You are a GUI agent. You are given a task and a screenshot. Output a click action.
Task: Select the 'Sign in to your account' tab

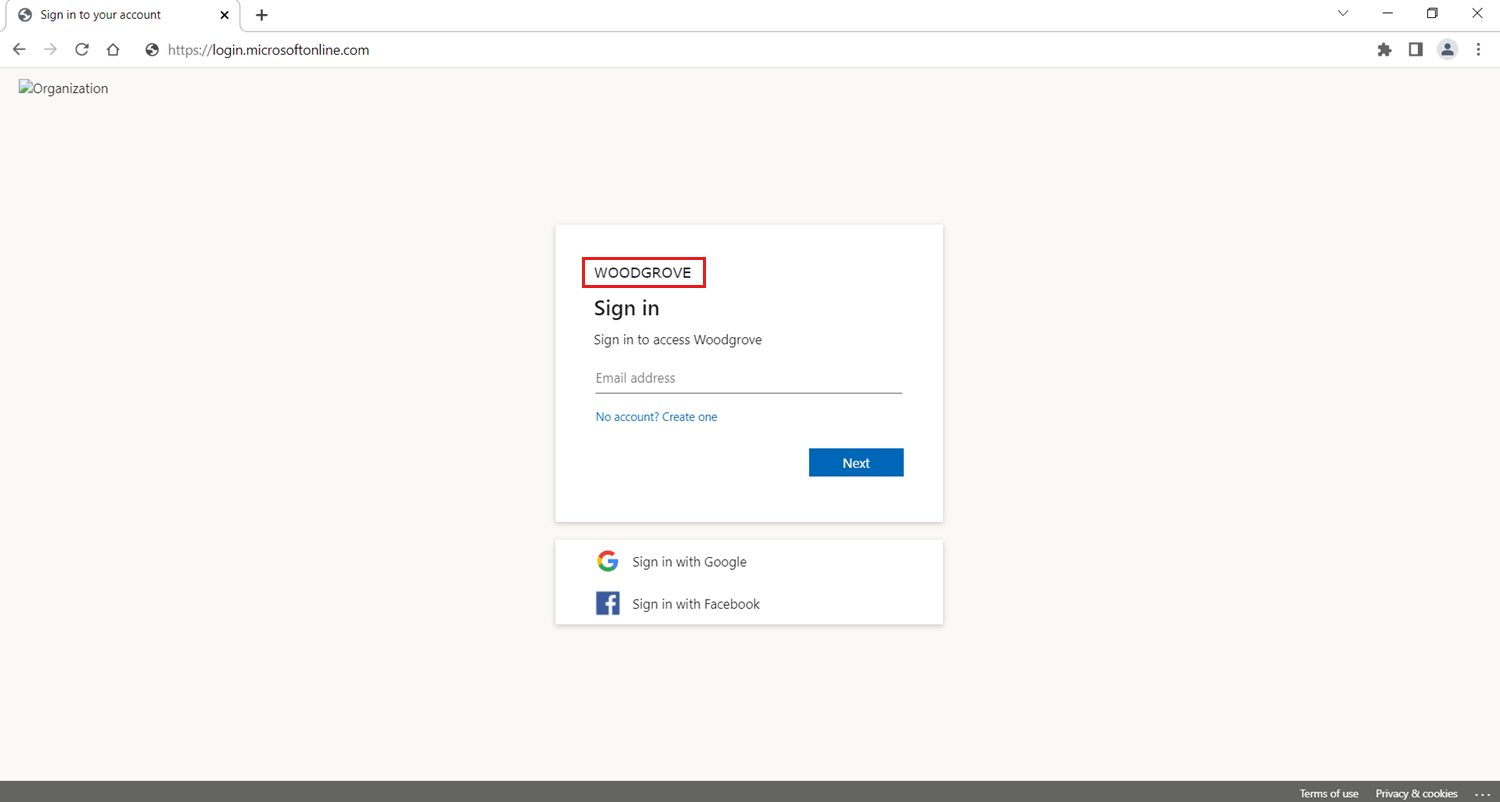click(110, 15)
